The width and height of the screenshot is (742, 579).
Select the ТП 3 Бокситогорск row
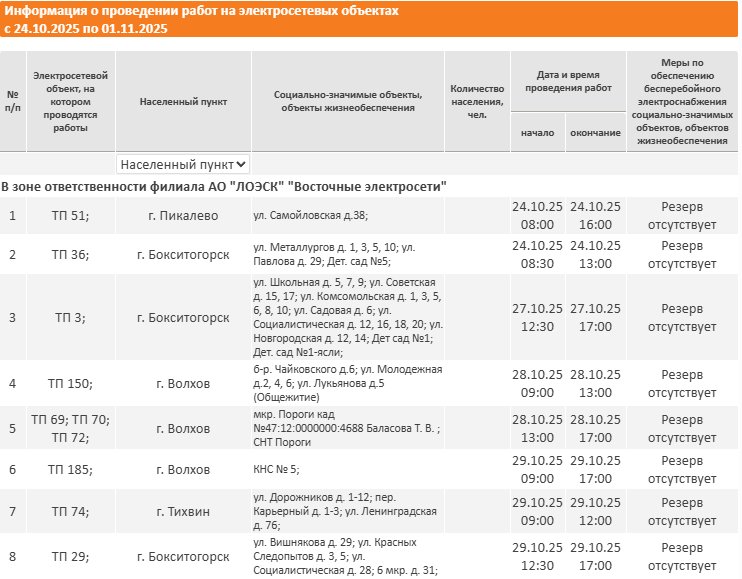pyautogui.click(x=369, y=317)
